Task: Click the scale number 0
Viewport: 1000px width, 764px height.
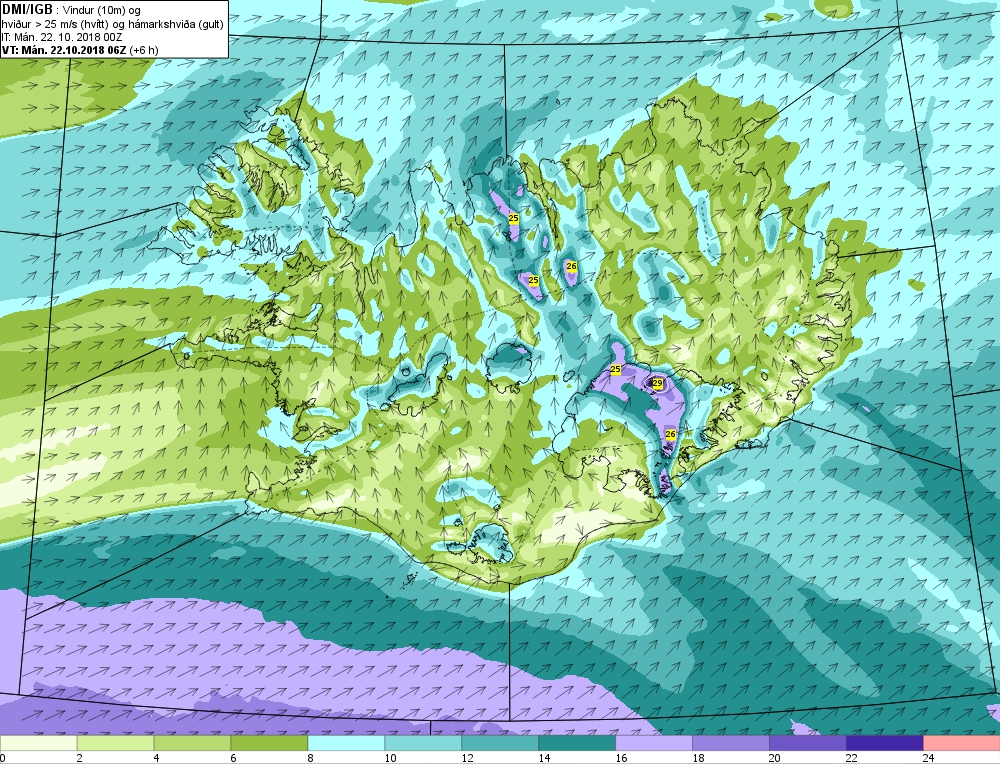Action: point(3,758)
